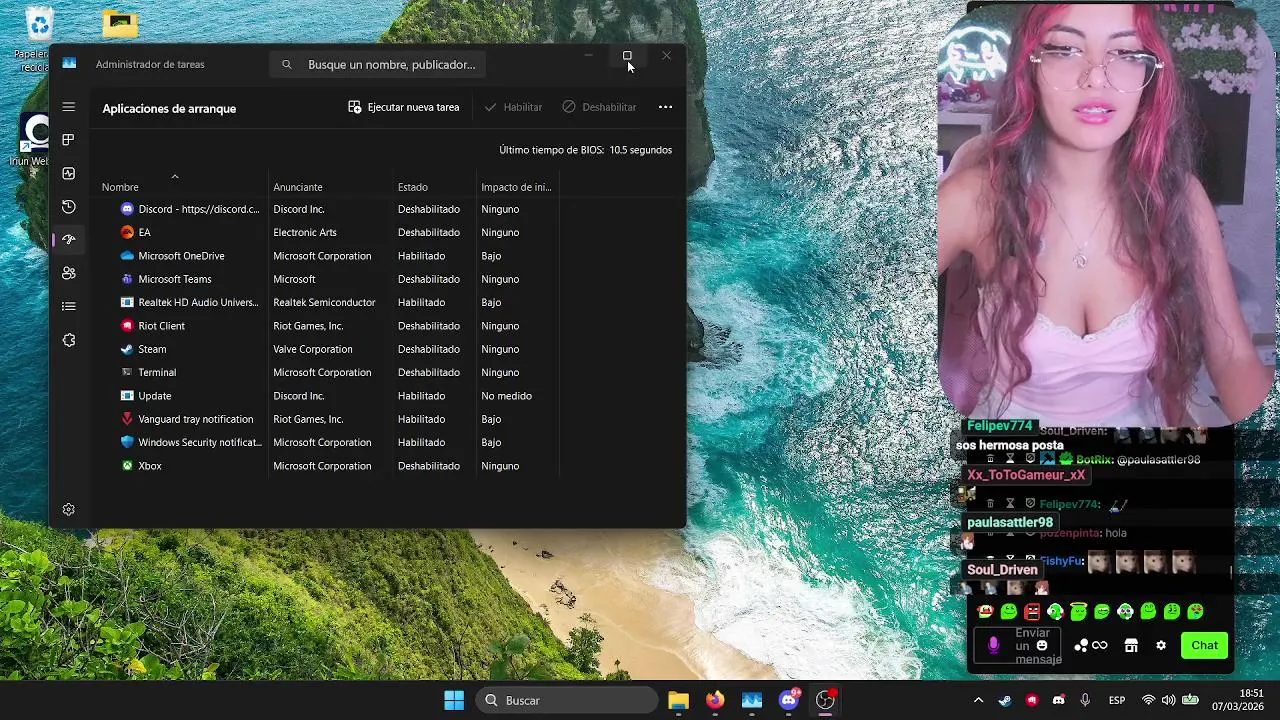This screenshot has width=1280, height=720.
Task: Sort by Estado column header
Action: coord(412,187)
